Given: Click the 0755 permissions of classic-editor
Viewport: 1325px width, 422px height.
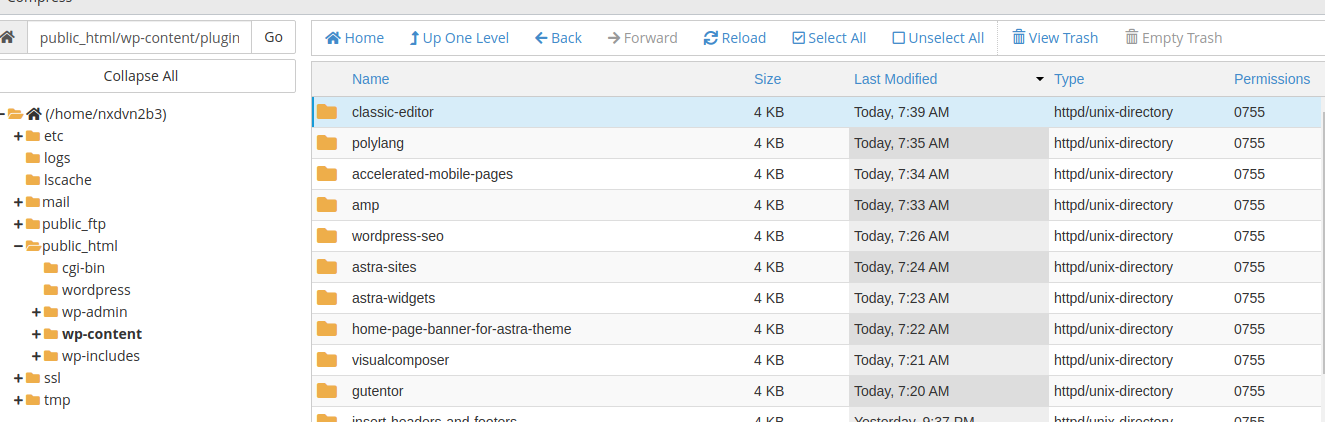Looking at the screenshot, I should (1250, 112).
